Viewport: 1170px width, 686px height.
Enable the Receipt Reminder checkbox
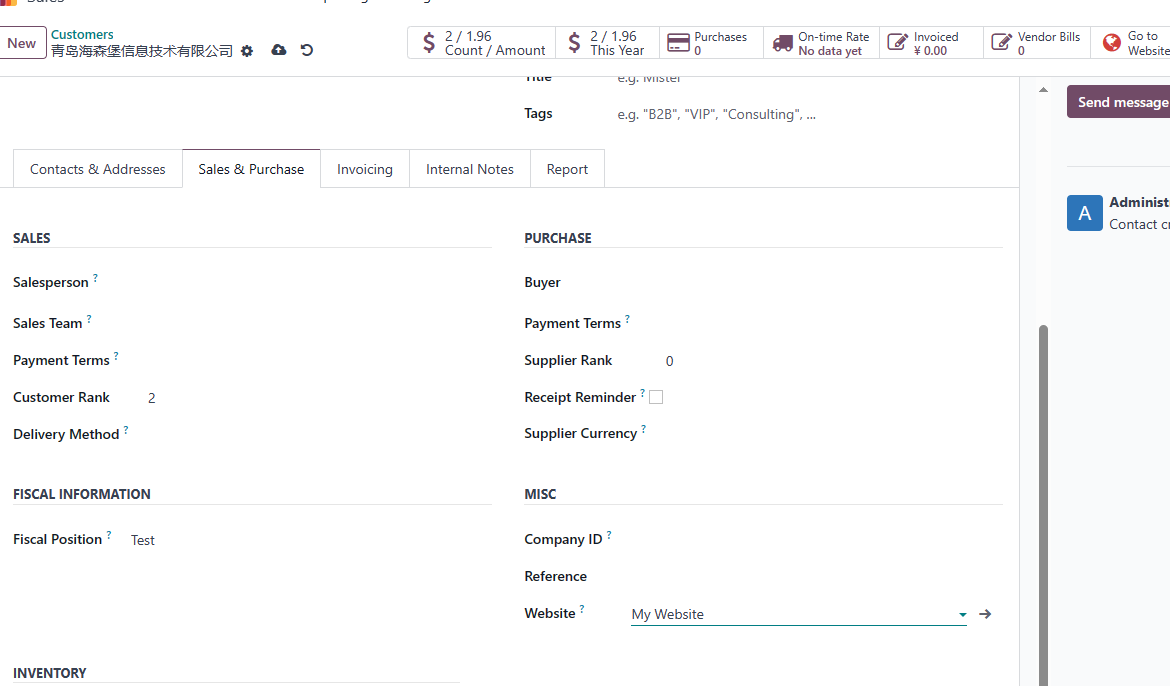click(x=656, y=397)
